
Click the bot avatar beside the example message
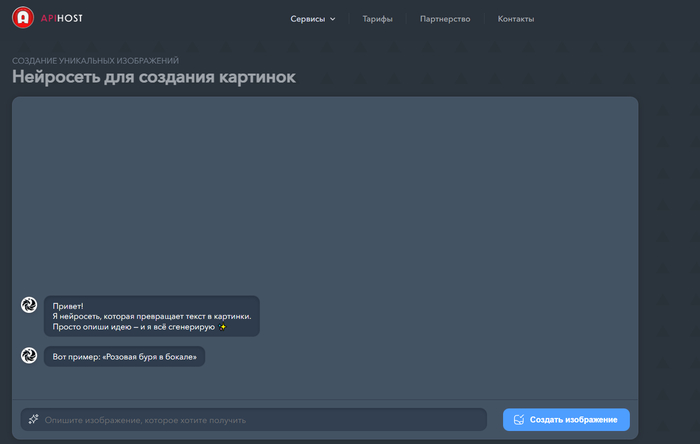[29, 355]
